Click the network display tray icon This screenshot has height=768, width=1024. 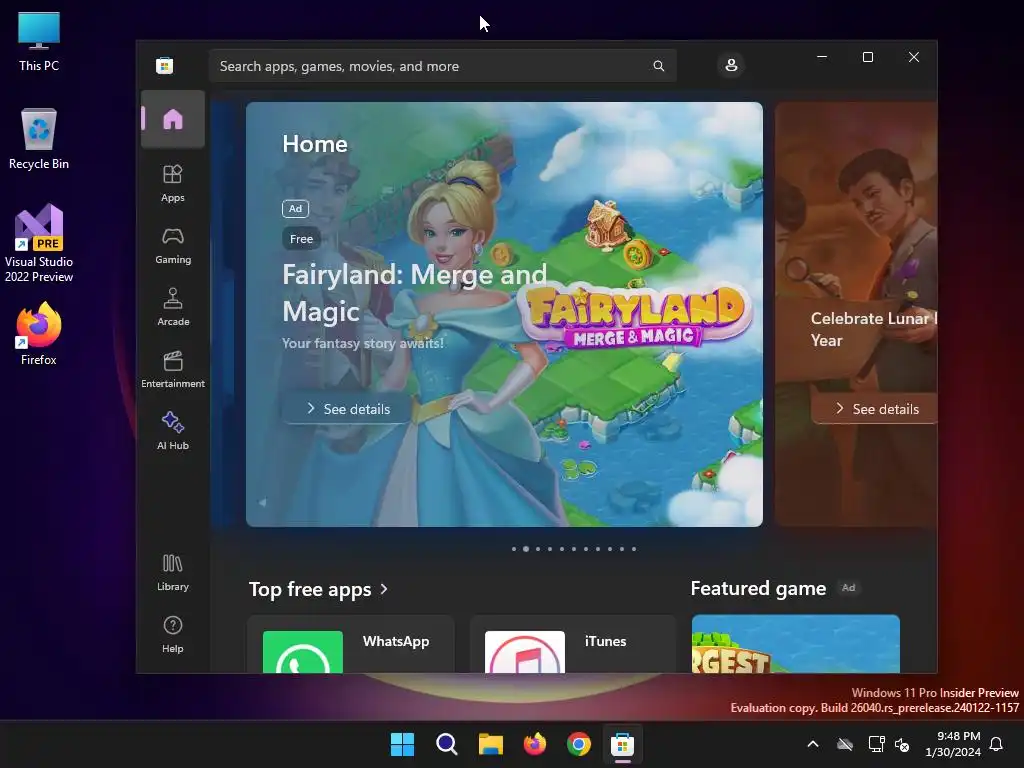[876, 744]
